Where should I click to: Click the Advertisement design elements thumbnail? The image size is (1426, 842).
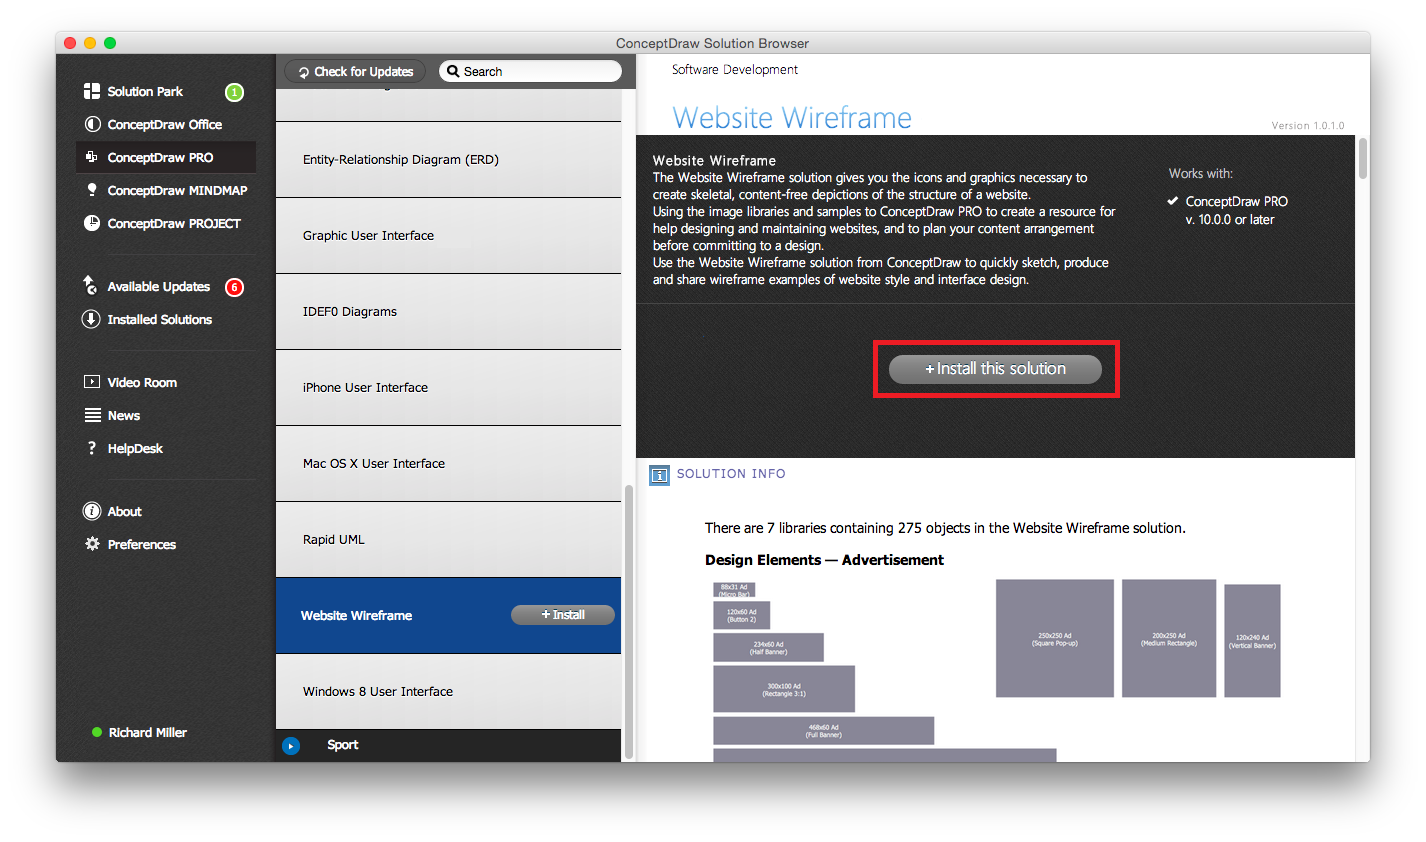(996, 670)
